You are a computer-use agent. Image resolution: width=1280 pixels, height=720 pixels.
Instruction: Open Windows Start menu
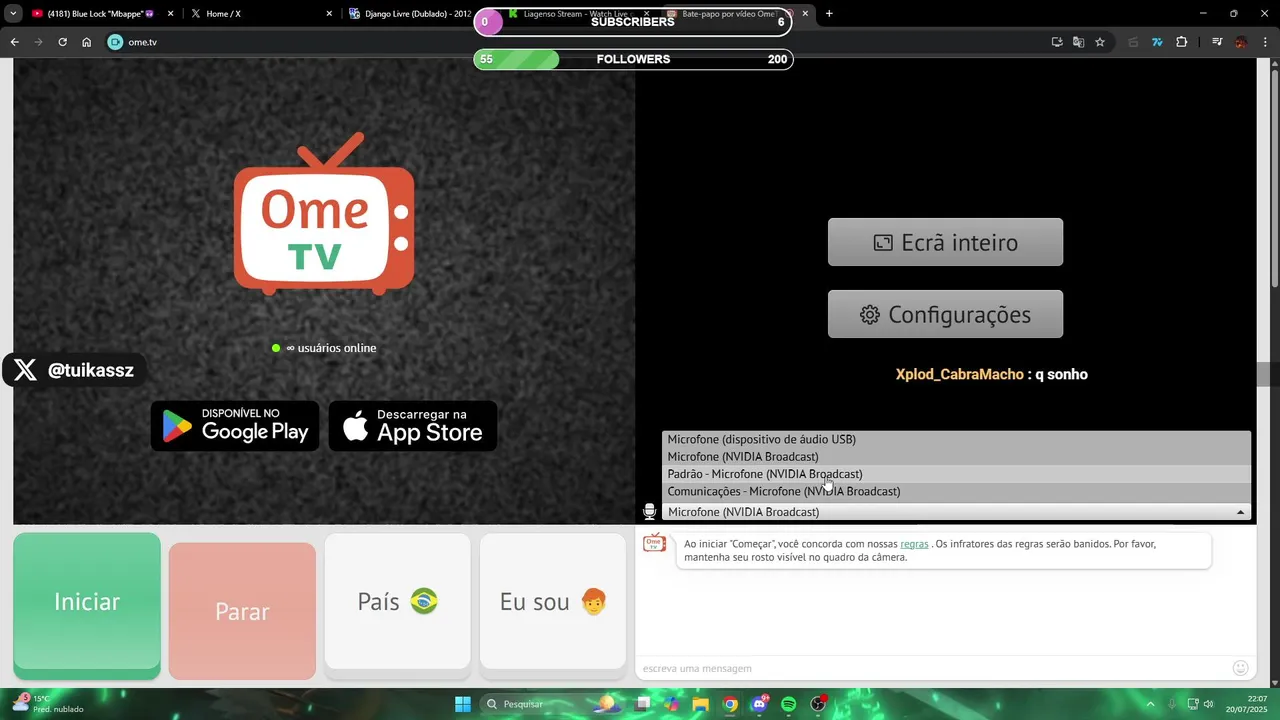(x=463, y=704)
